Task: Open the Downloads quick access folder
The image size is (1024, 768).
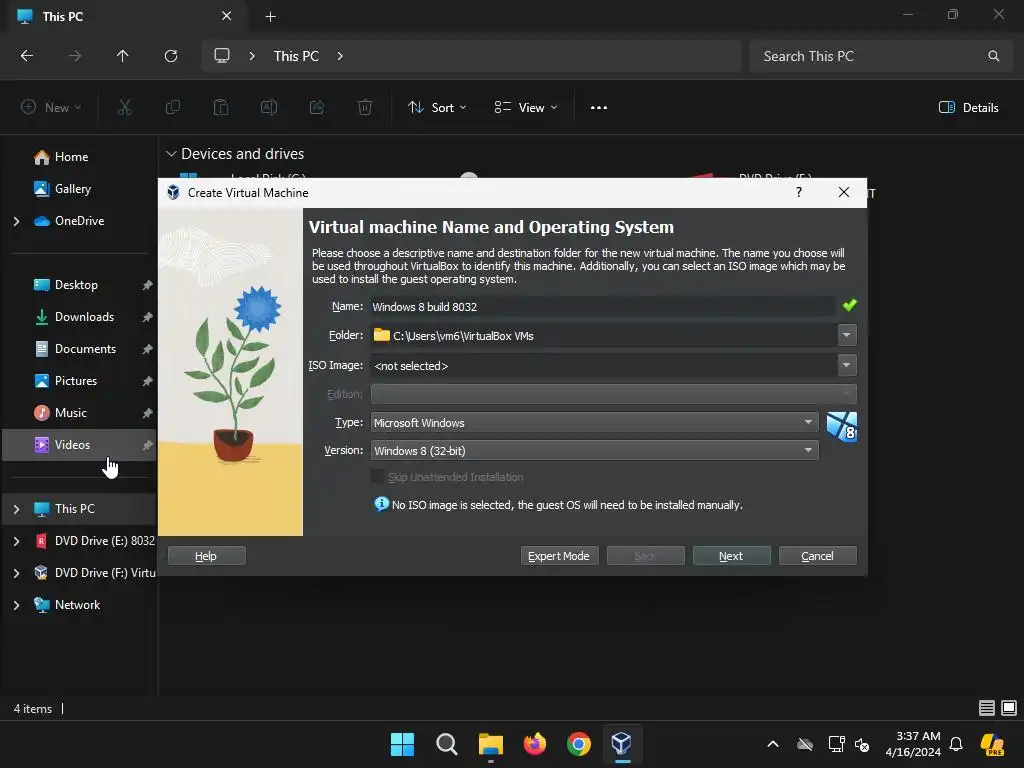Action: click(84, 317)
